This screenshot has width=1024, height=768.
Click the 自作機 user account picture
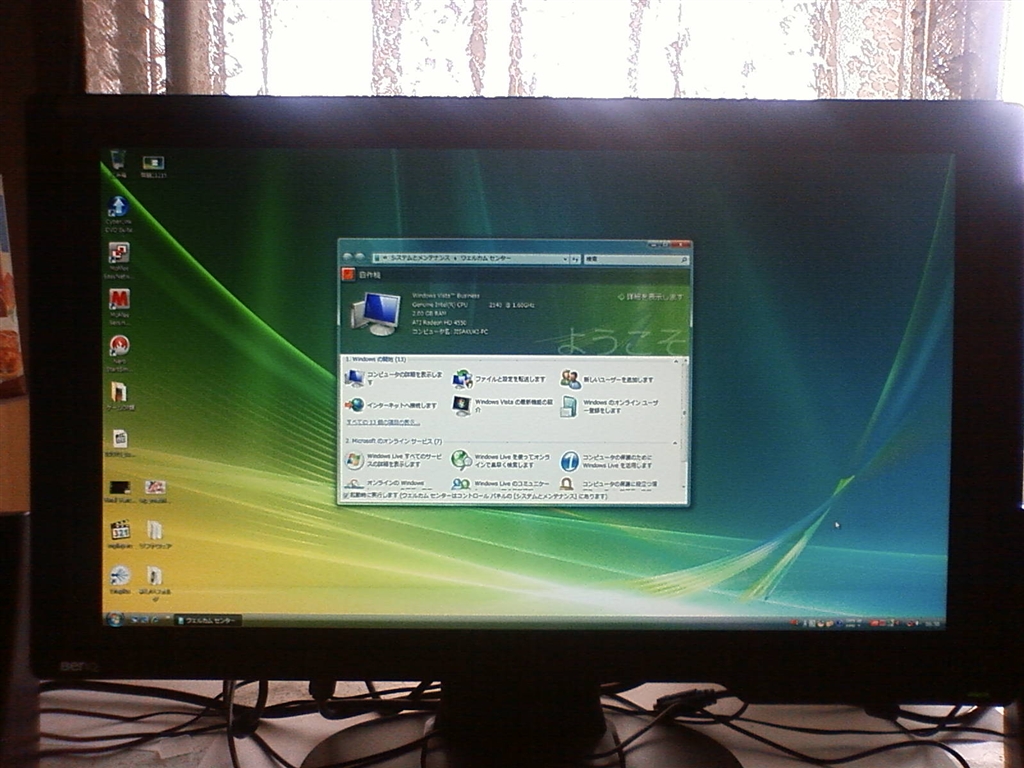[348, 274]
